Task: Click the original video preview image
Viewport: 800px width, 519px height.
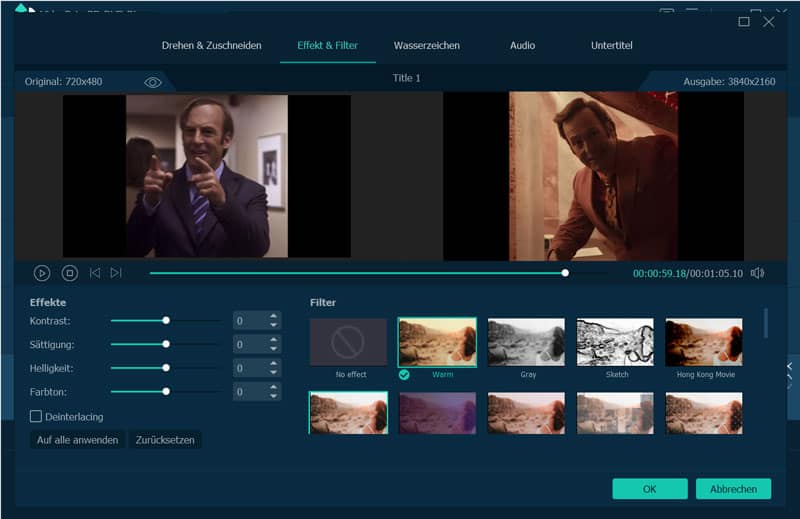Action: pyautogui.click(x=207, y=176)
